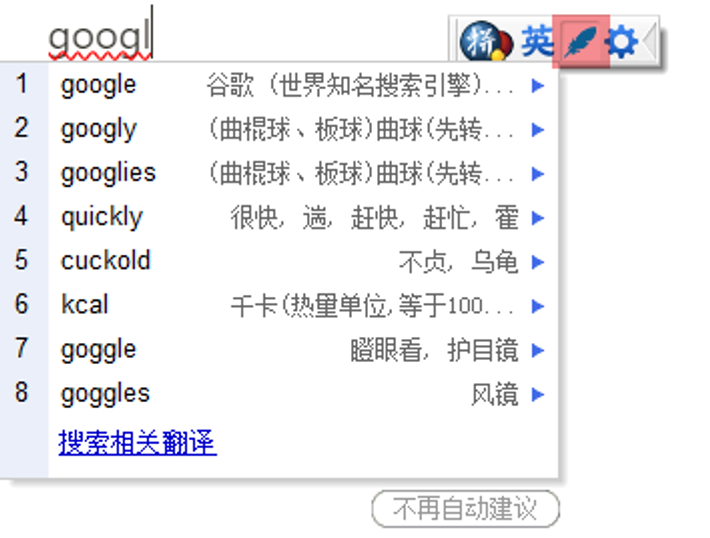The width and height of the screenshot is (710, 538).
Task: Click the translation 风镜
Action: coord(494,394)
